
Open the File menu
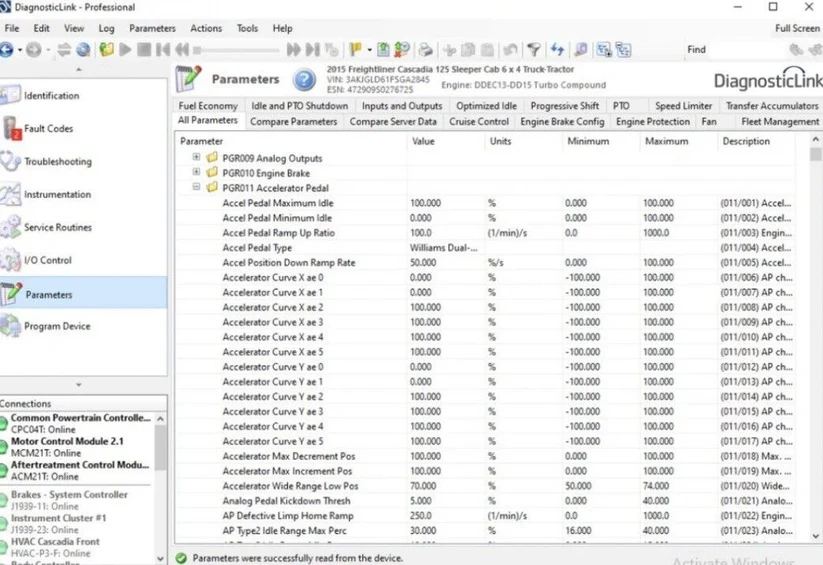coord(12,28)
